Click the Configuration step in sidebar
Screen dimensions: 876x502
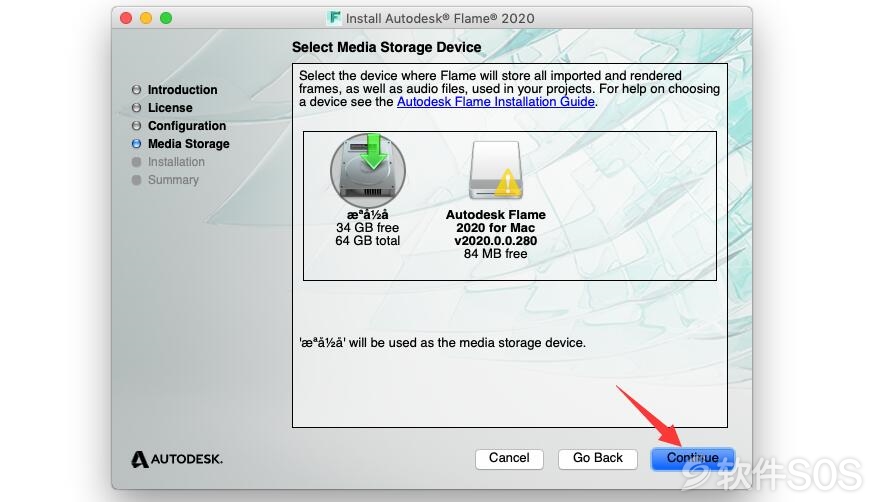(x=187, y=126)
